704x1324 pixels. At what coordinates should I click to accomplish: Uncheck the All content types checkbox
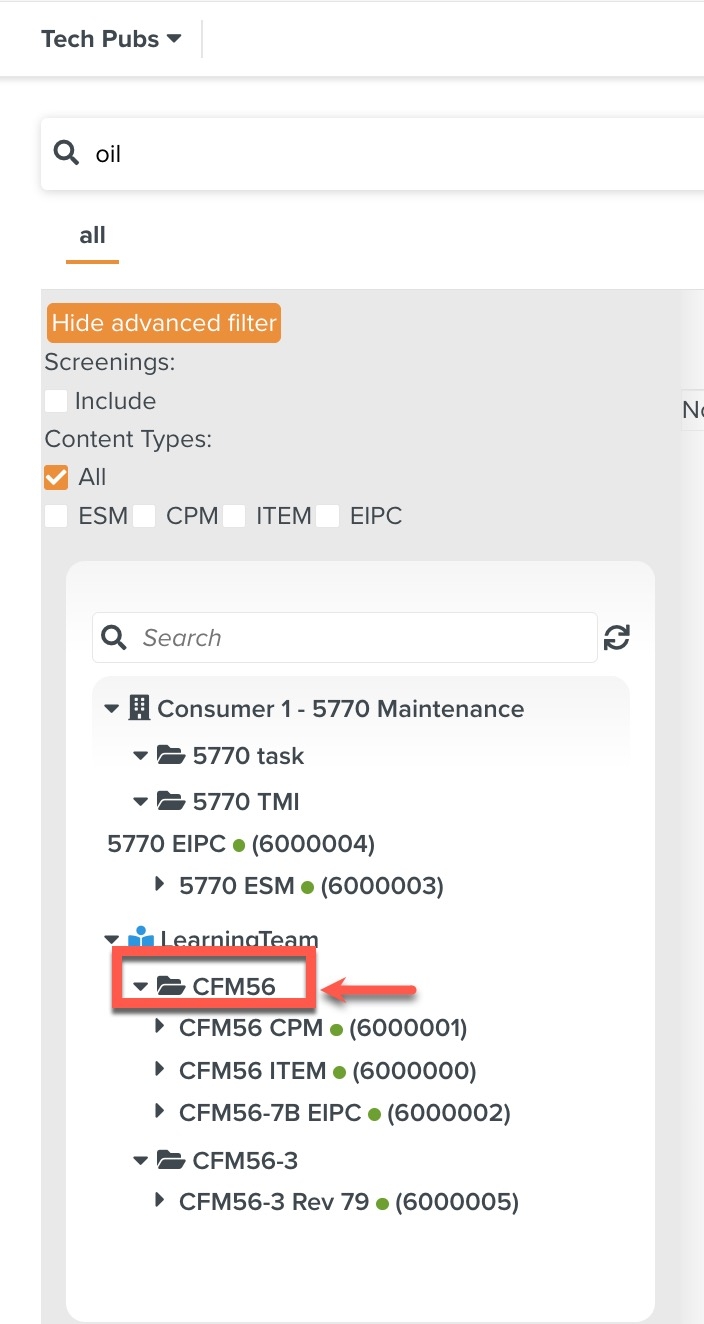click(x=56, y=477)
